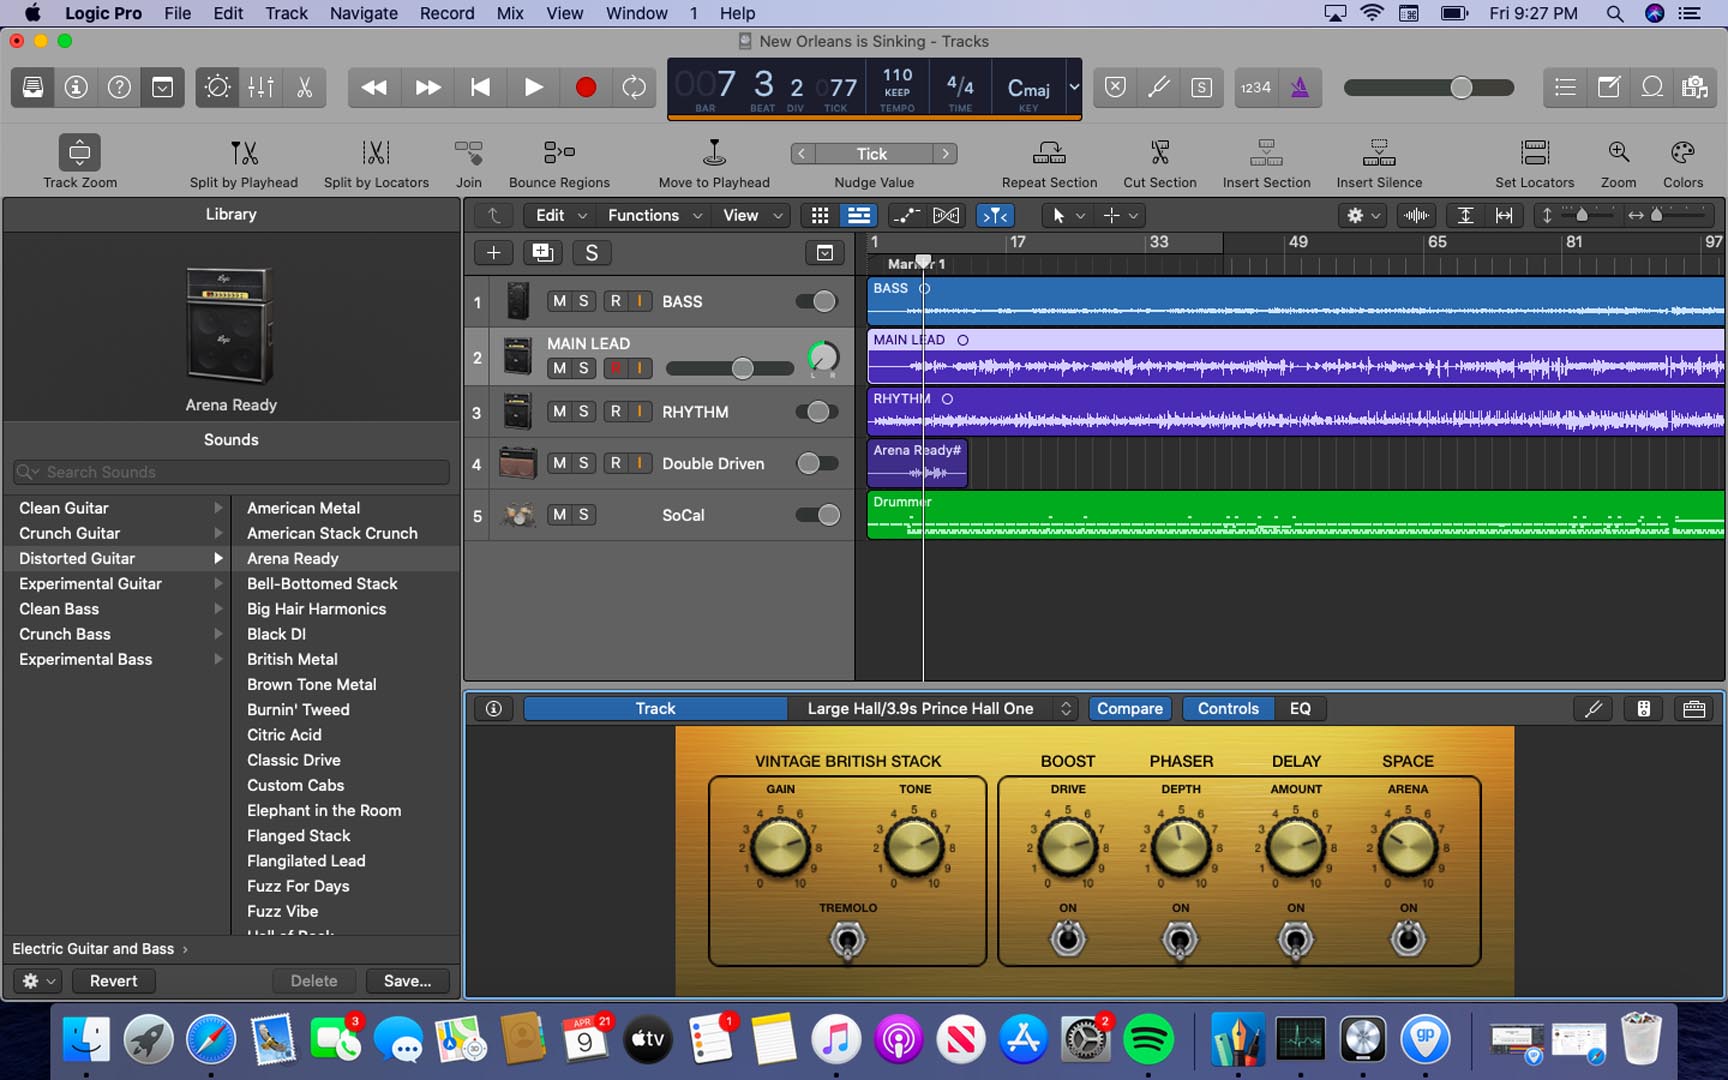Expand the Clean Guitar category

tap(218, 508)
